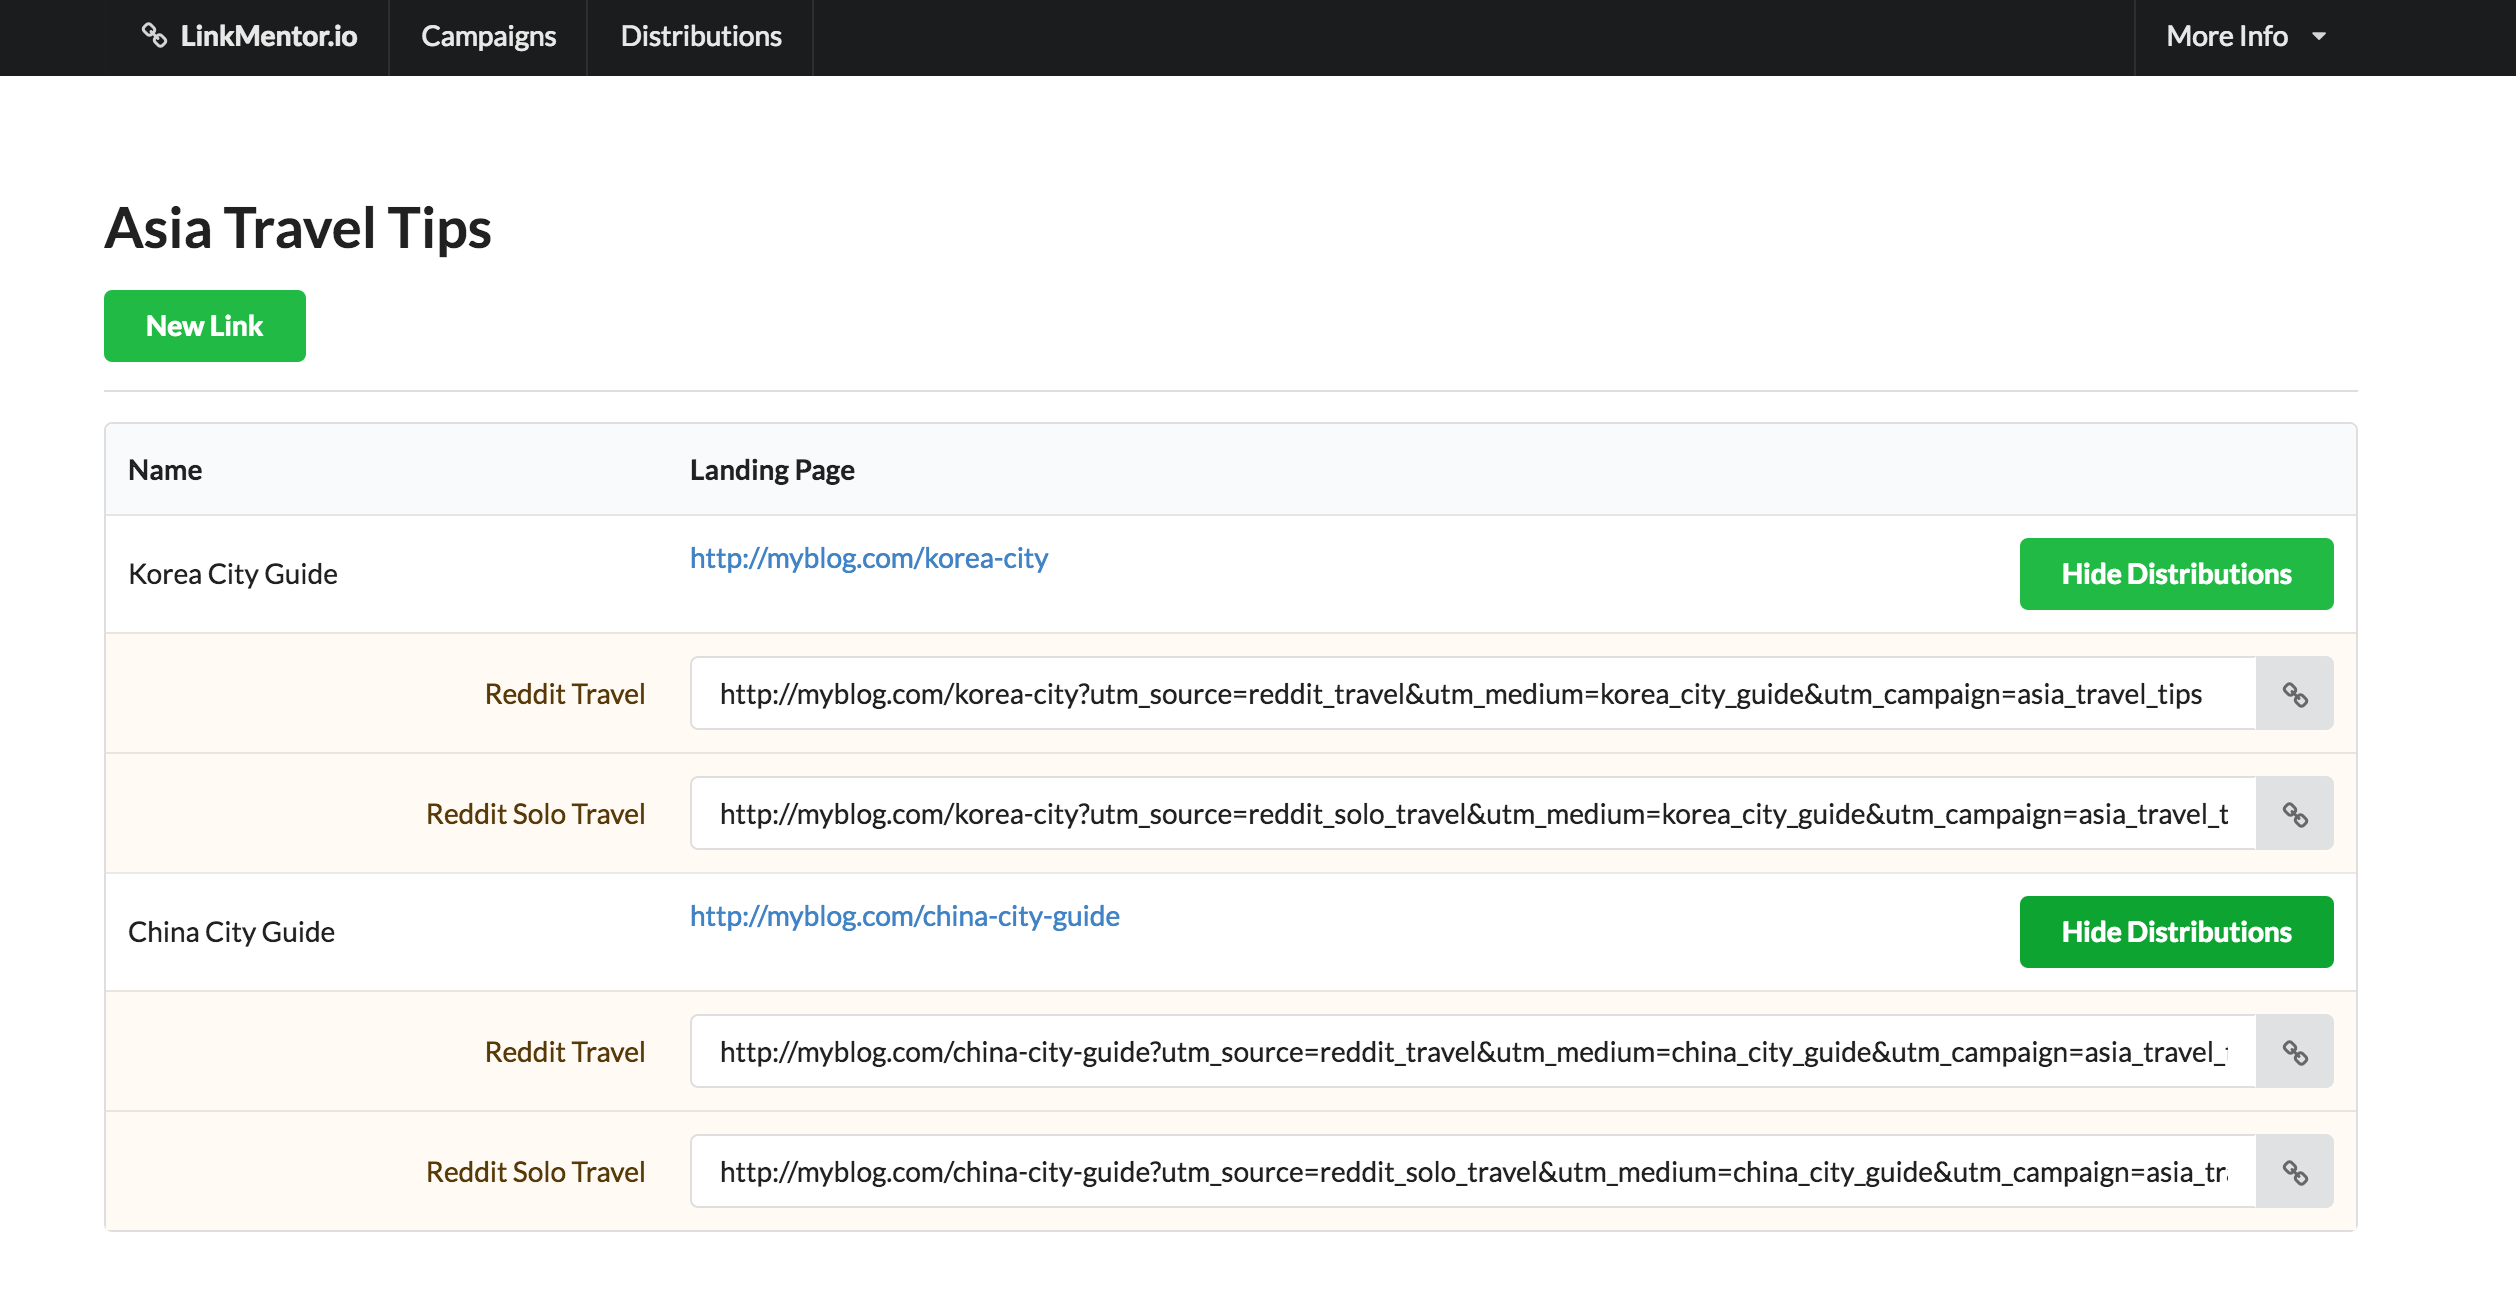The width and height of the screenshot is (2516, 1306).
Task: Open the More Info dropdown menu
Action: coord(2227,36)
